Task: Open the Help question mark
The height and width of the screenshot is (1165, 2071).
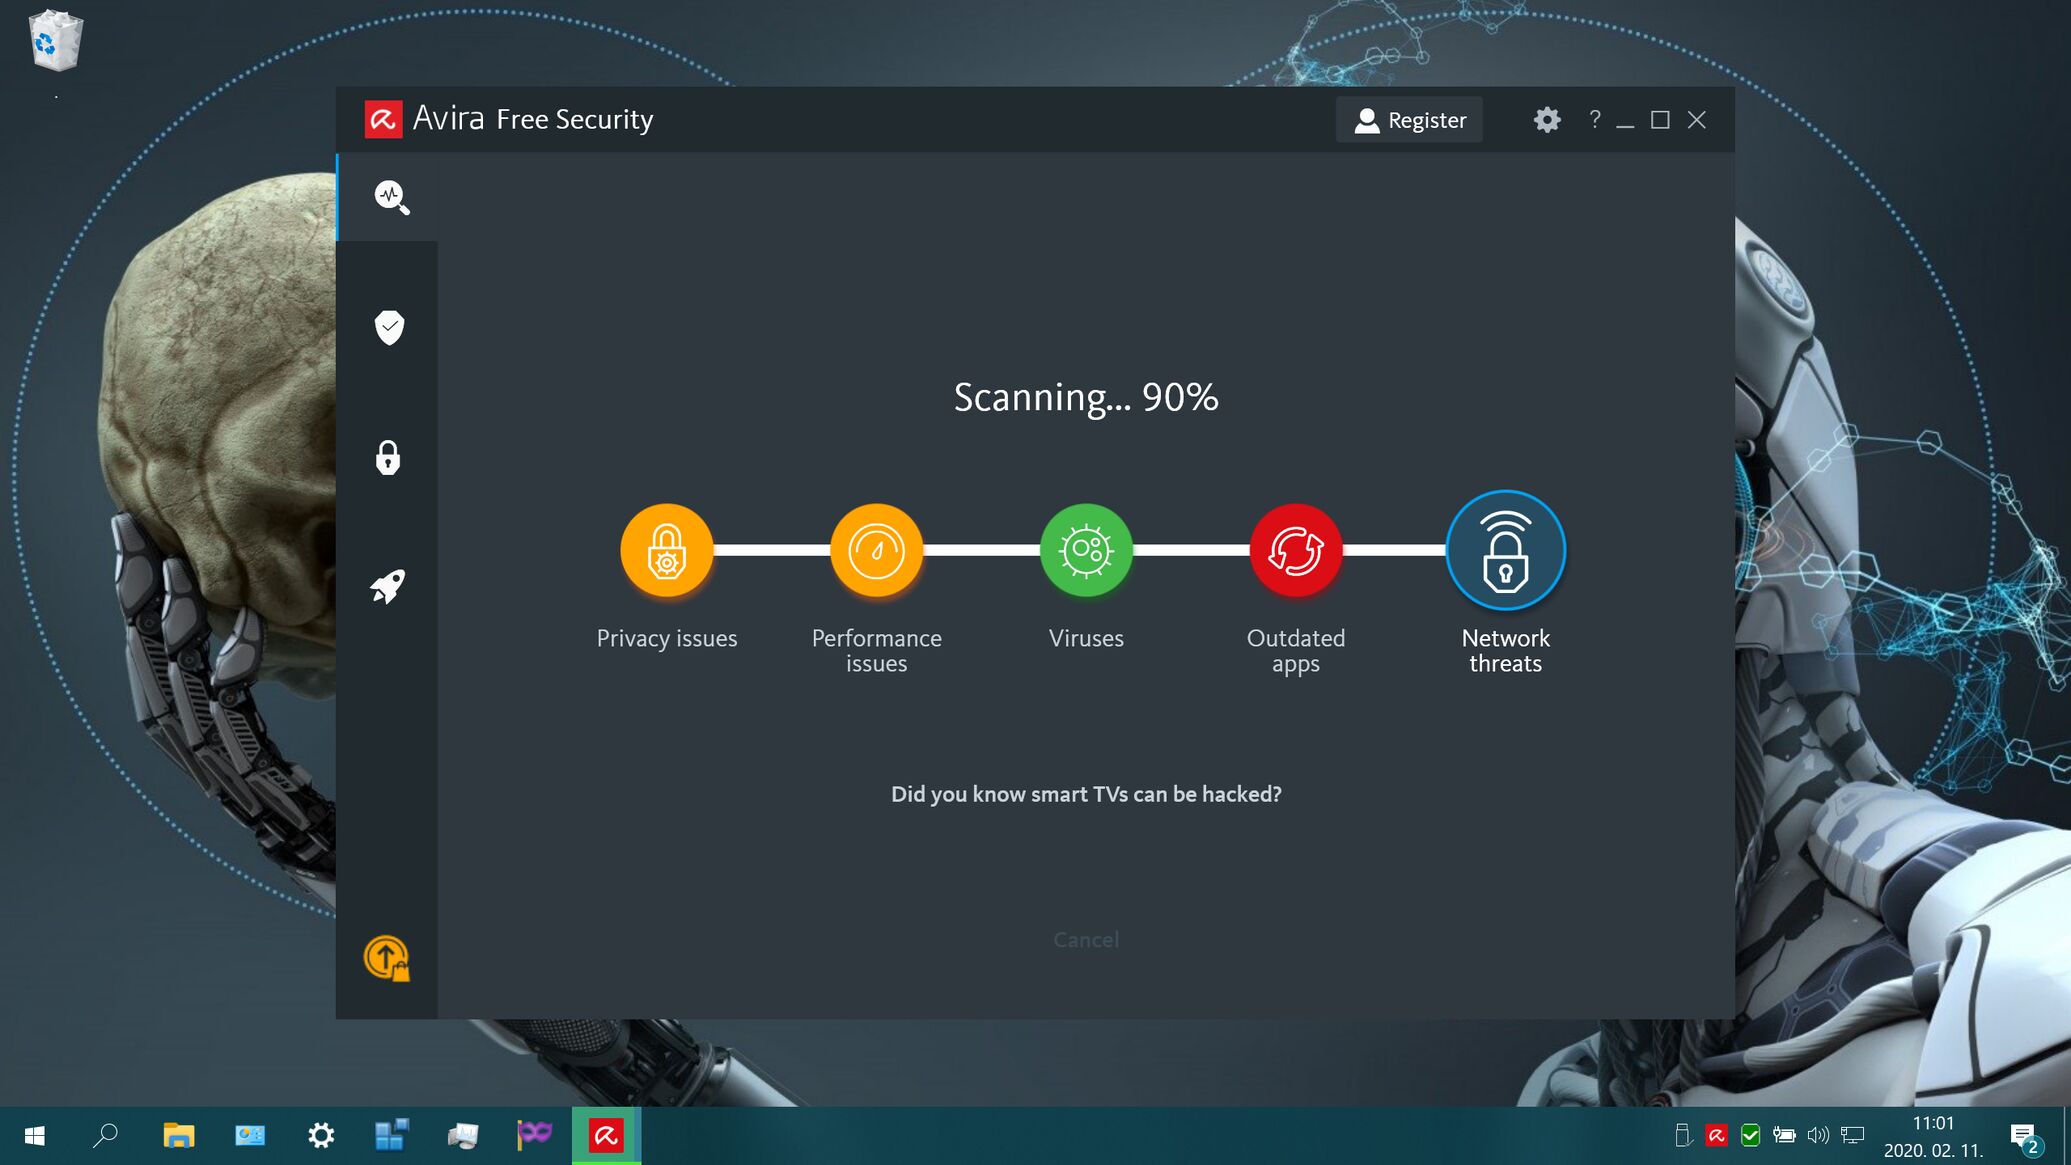Action: (1595, 120)
